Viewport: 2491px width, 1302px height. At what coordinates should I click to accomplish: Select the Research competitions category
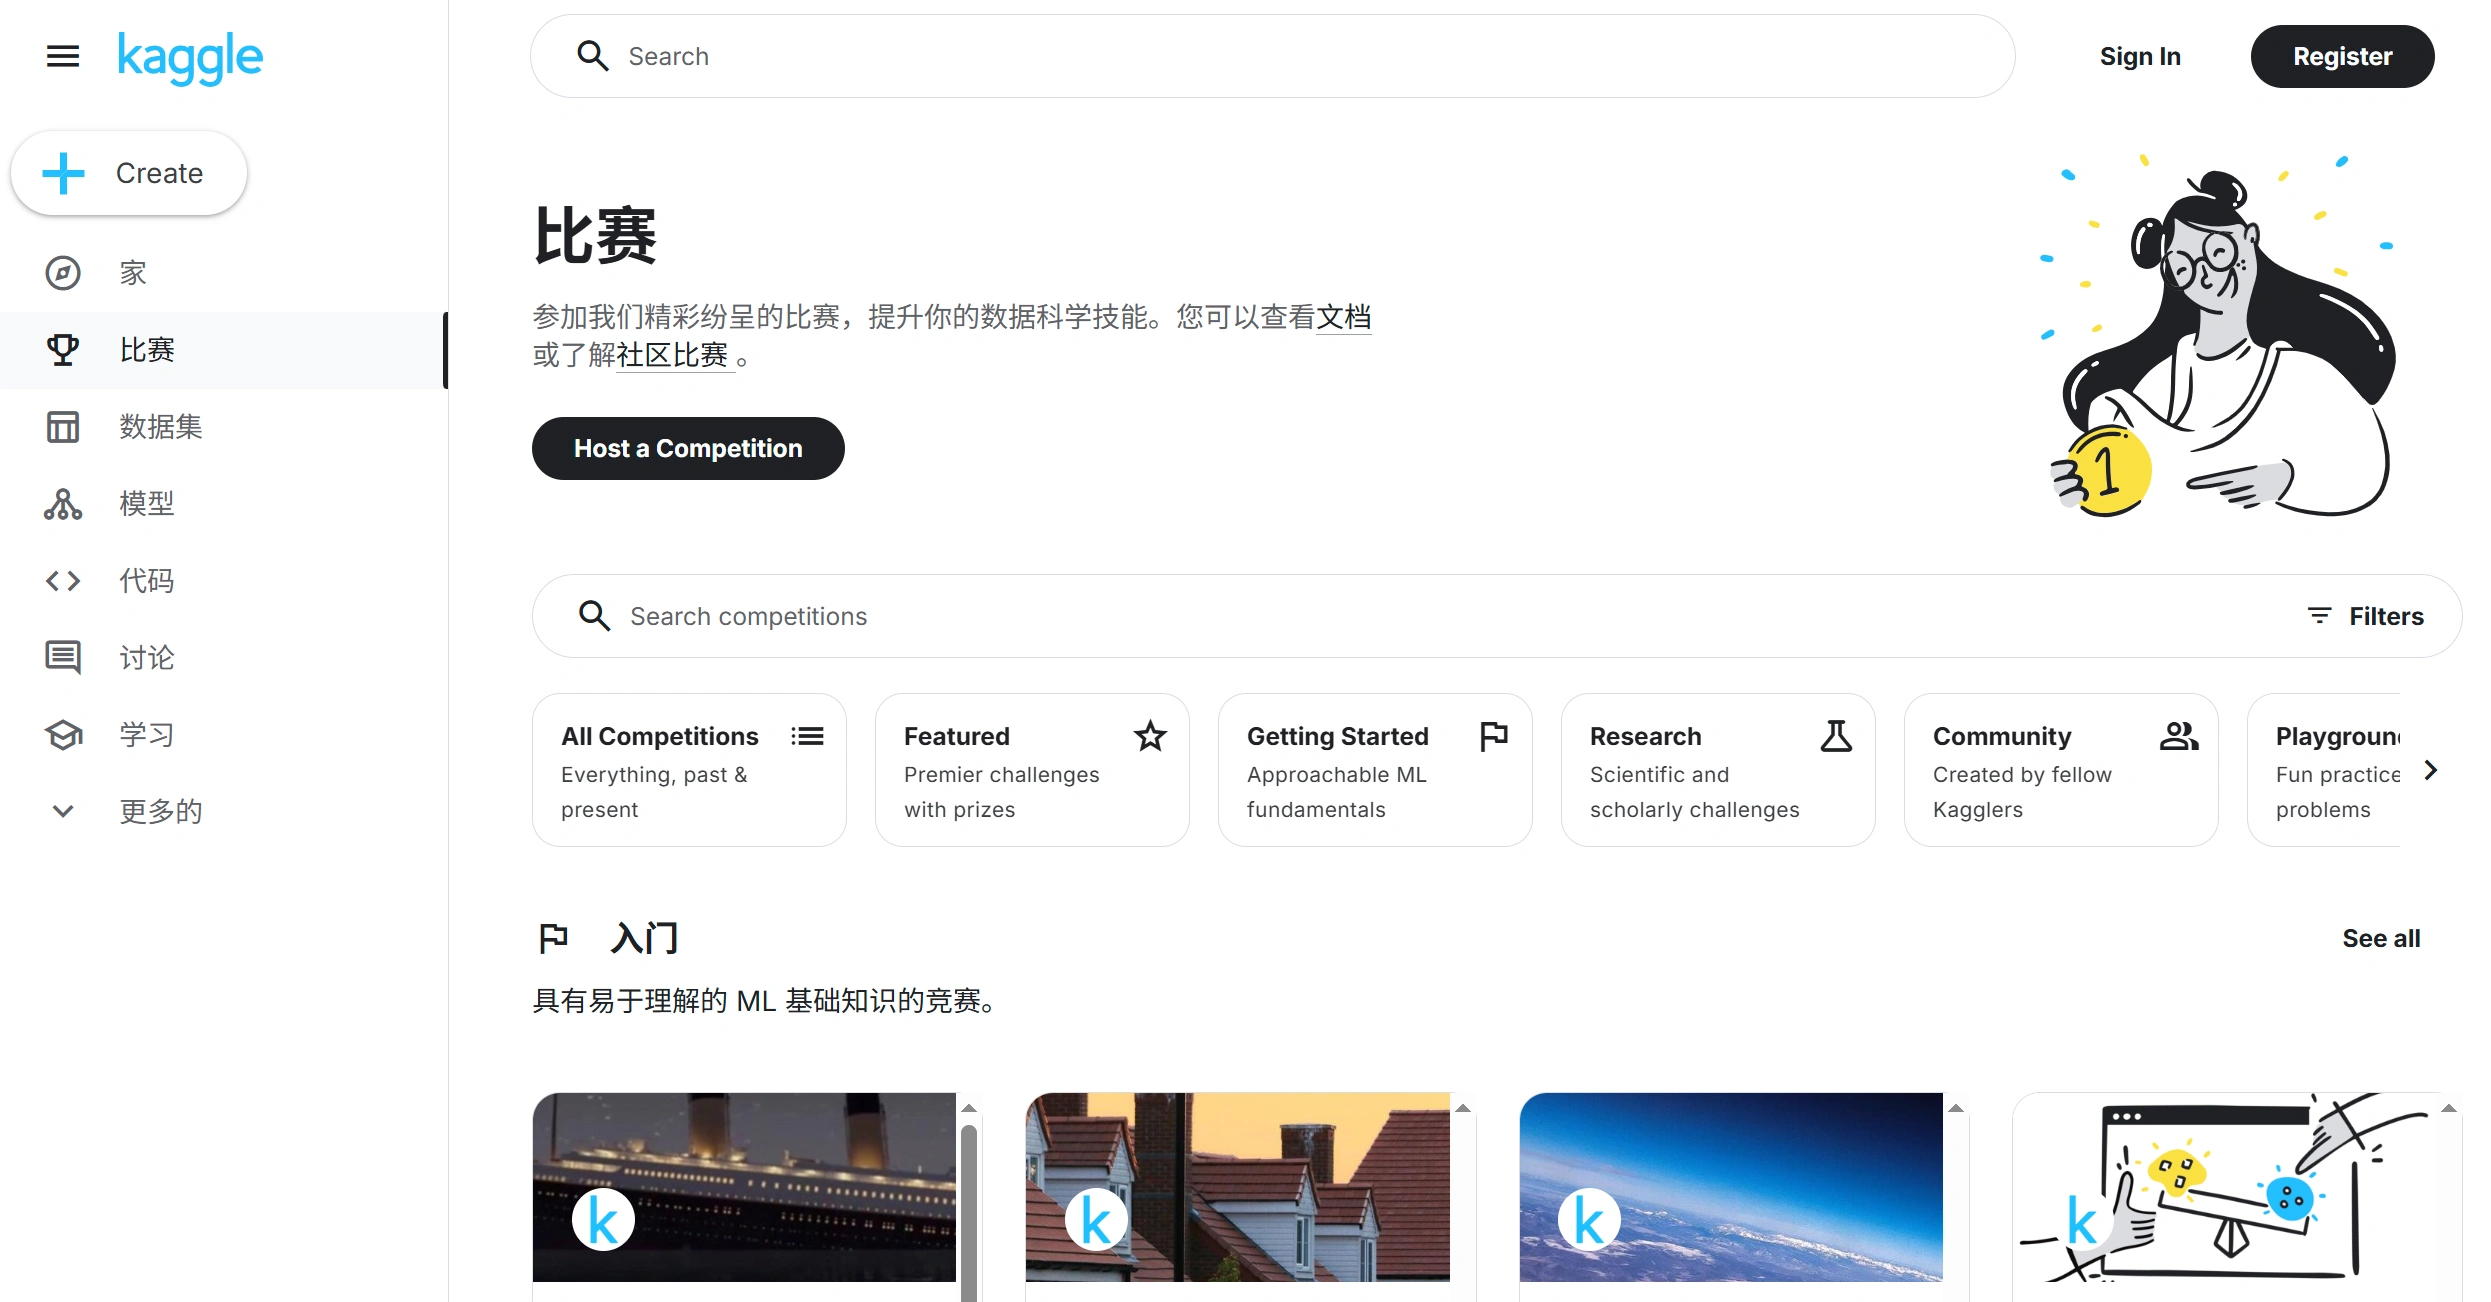click(x=1716, y=769)
